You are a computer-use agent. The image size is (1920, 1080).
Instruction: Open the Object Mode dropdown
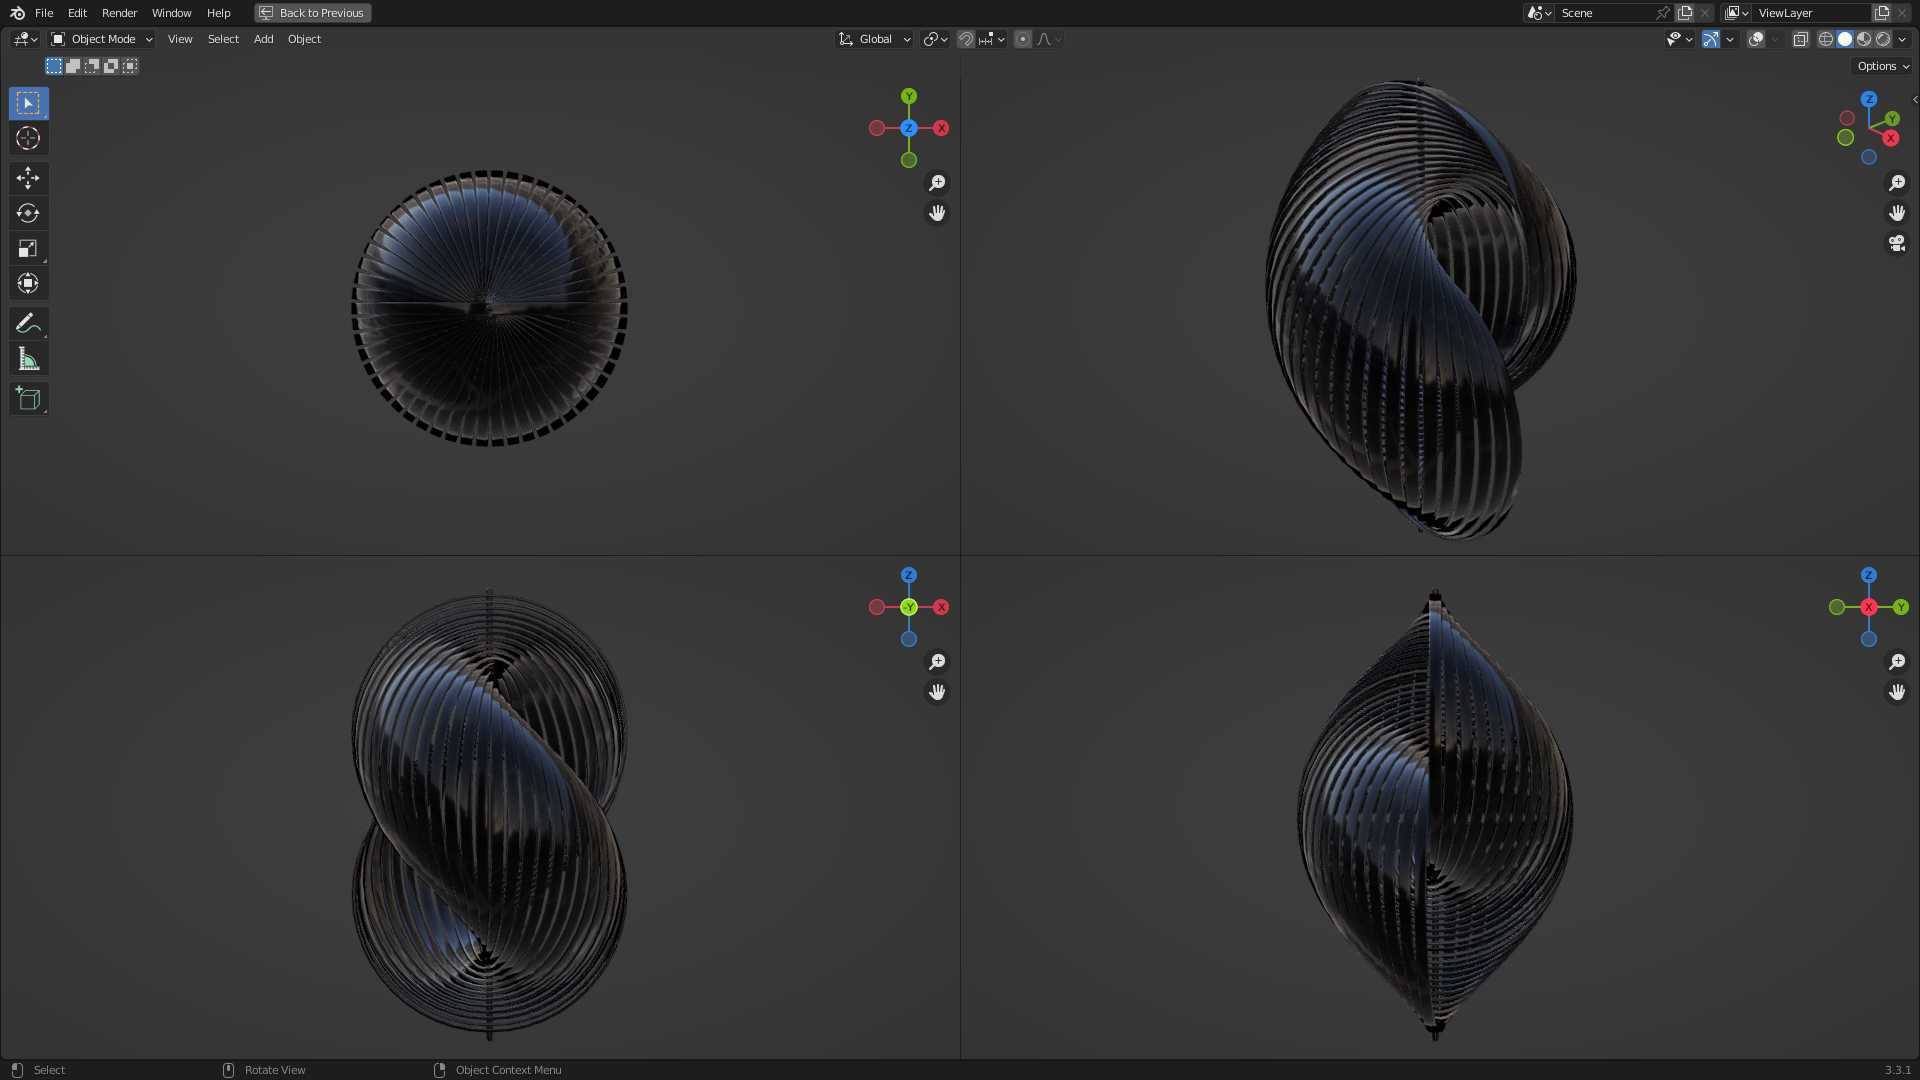102,39
